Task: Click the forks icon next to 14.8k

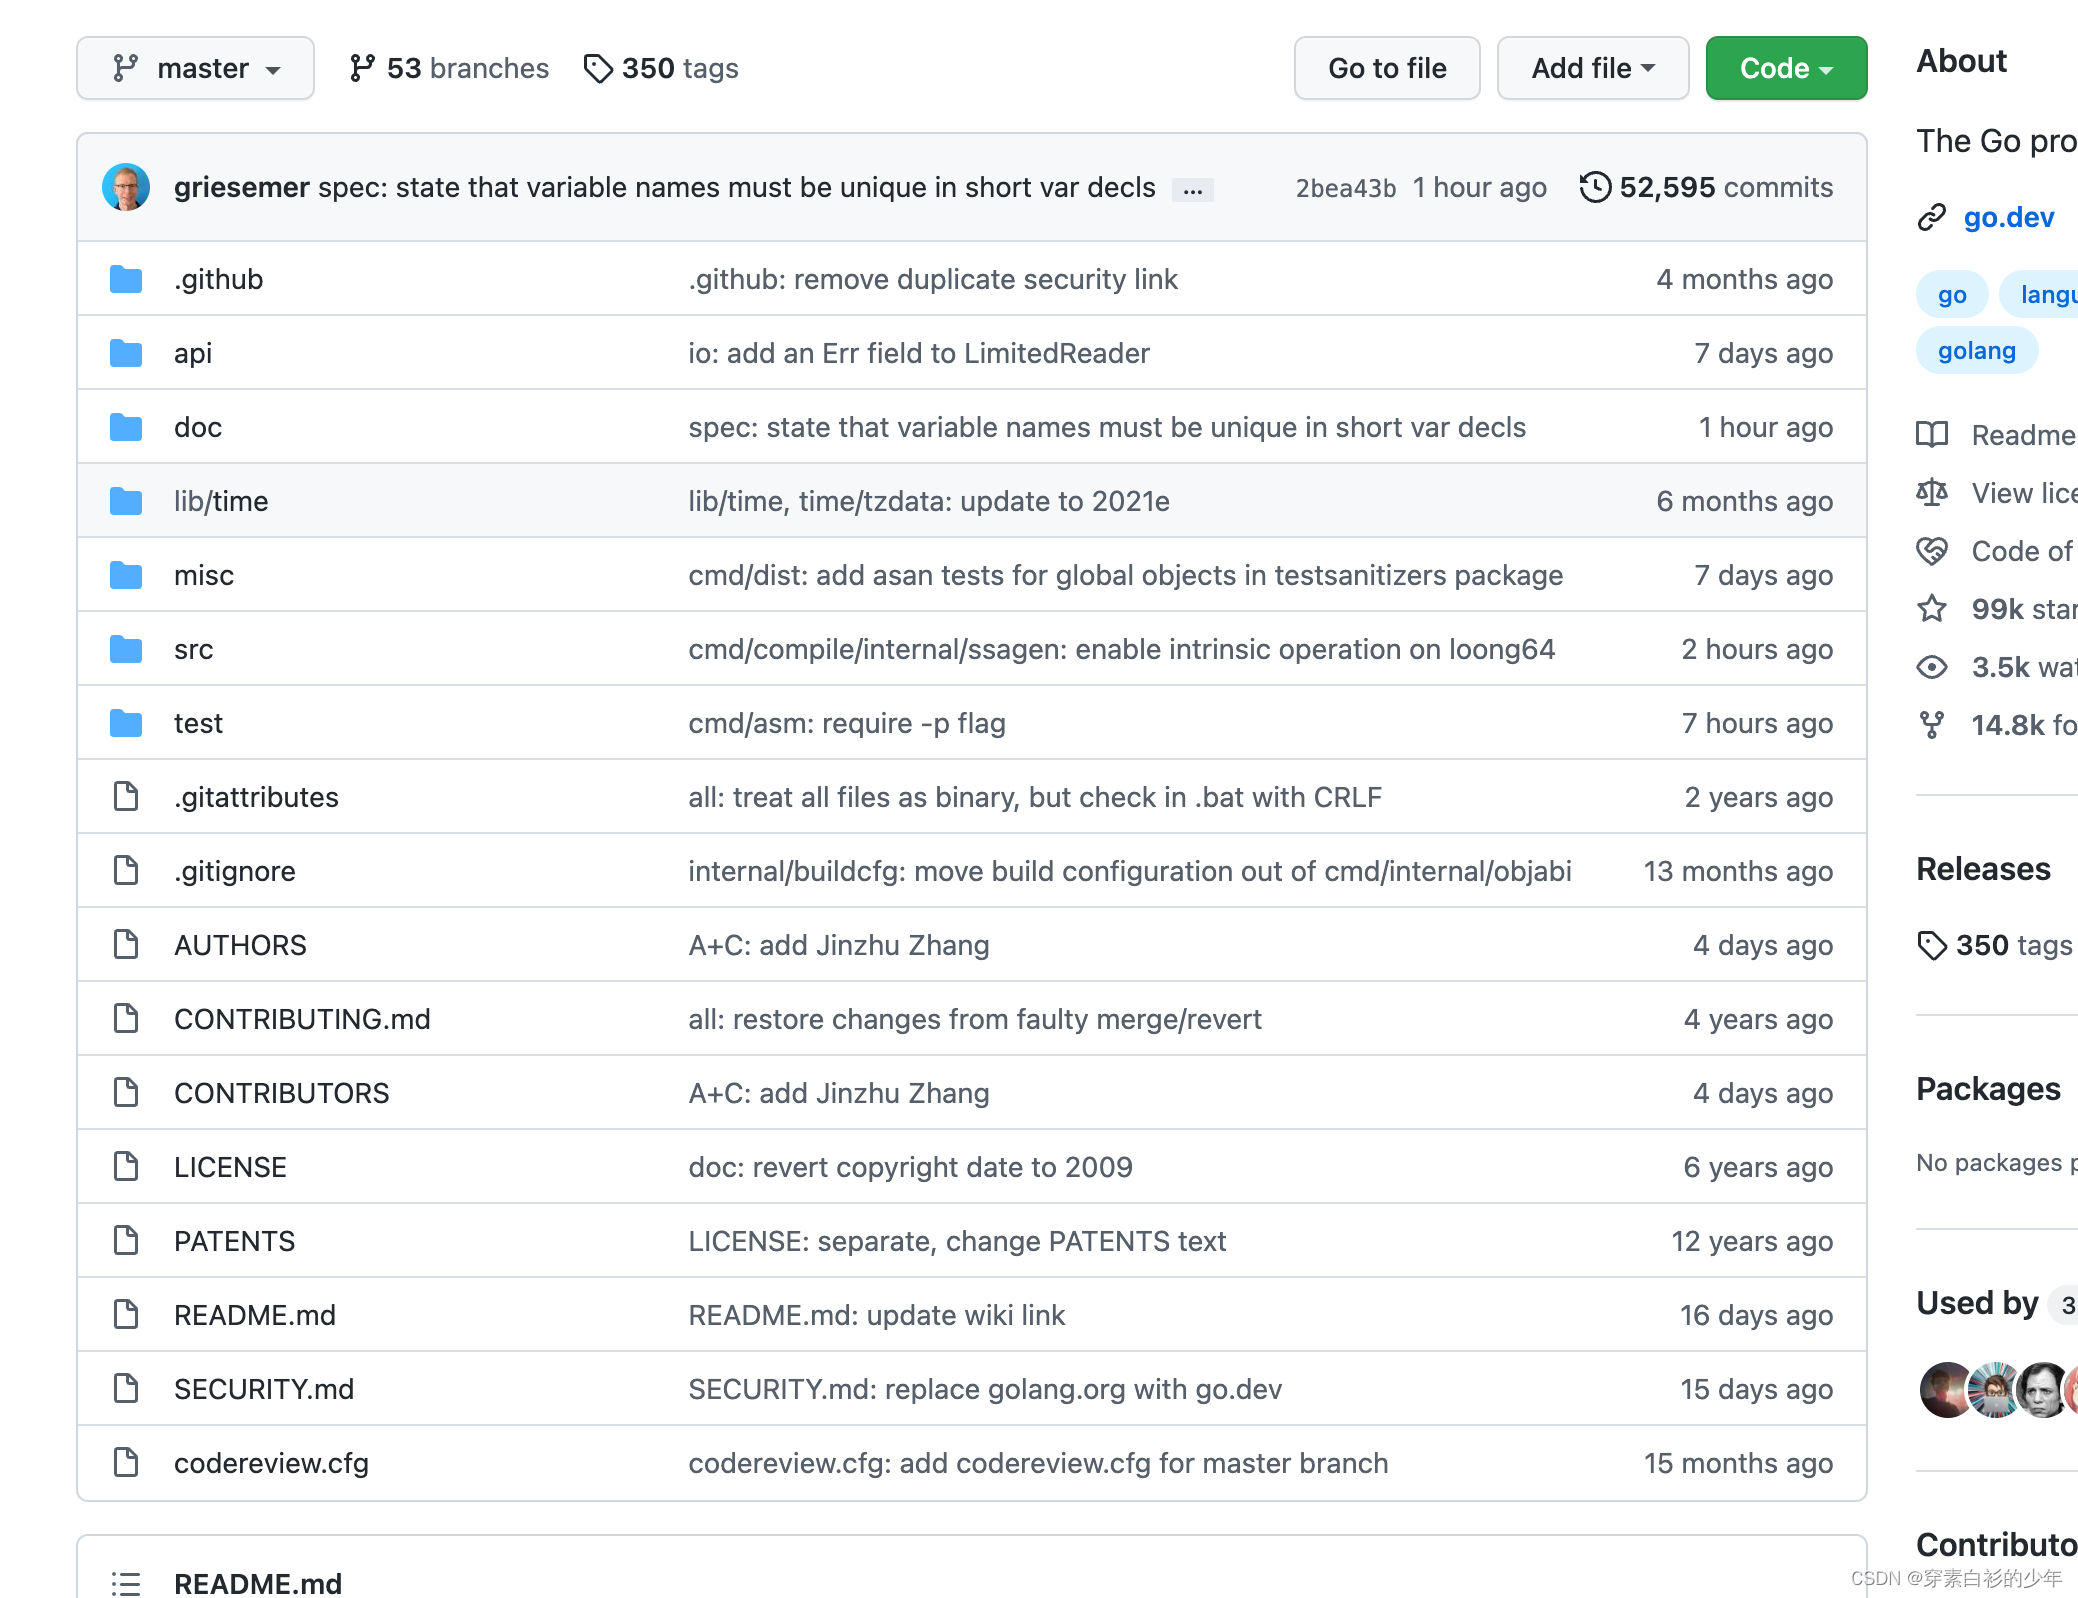Action: tap(1932, 725)
